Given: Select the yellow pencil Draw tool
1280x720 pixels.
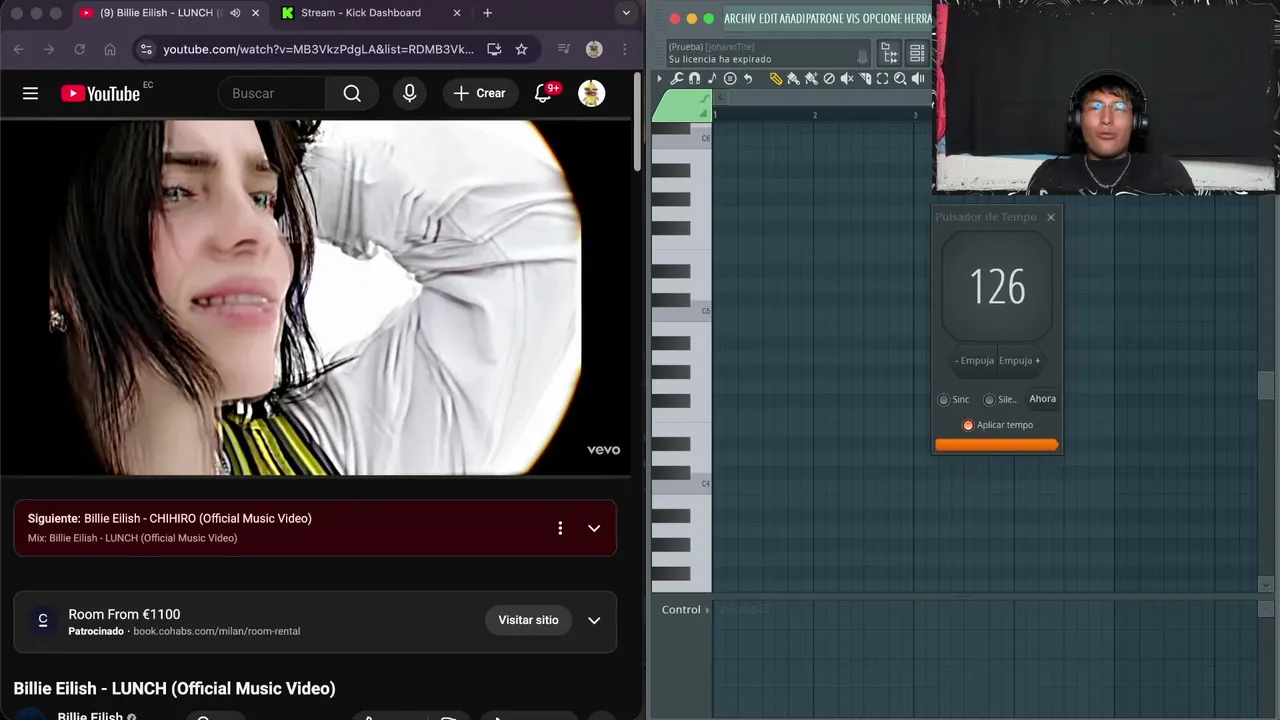Looking at the screenshot, I should click(776, 79).
